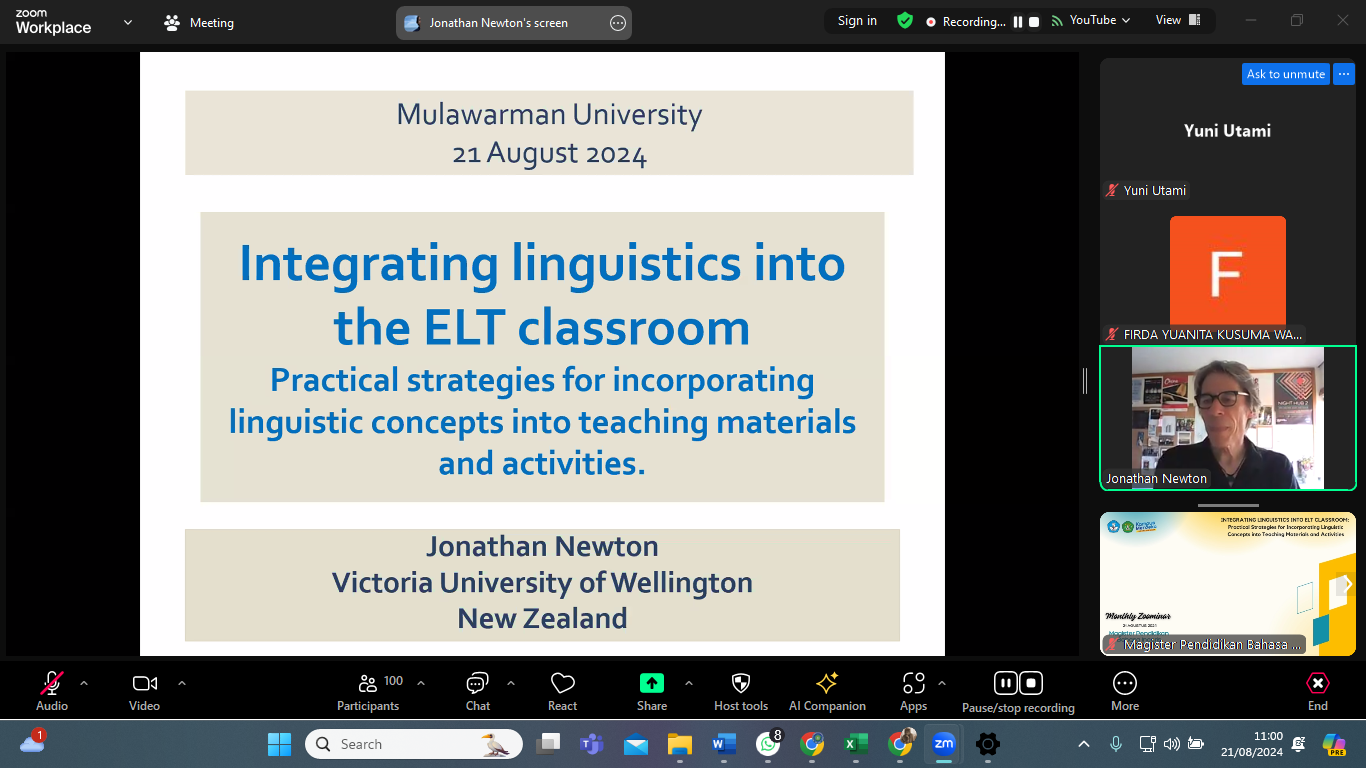
Task: Click the Ask to unmute button
Action: point(1285,74)
